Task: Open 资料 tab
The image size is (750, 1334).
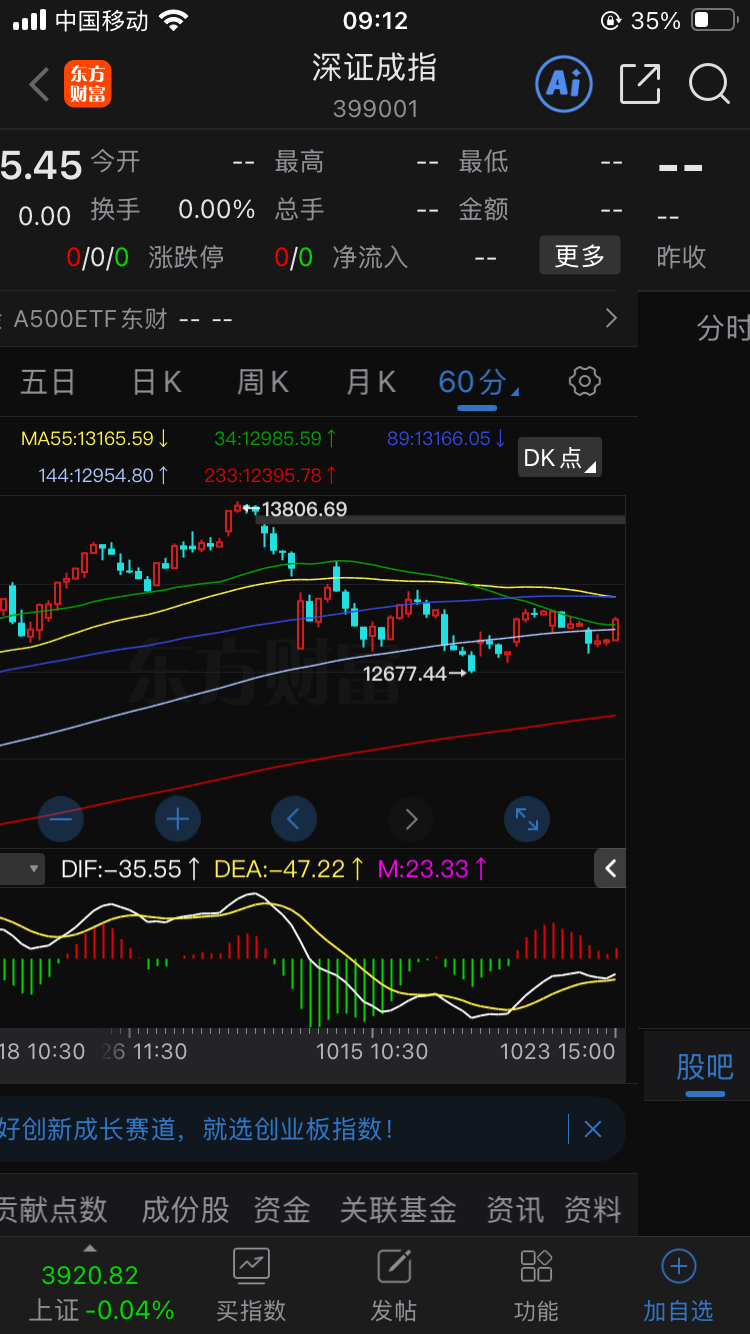Action: click(593, 1210)
